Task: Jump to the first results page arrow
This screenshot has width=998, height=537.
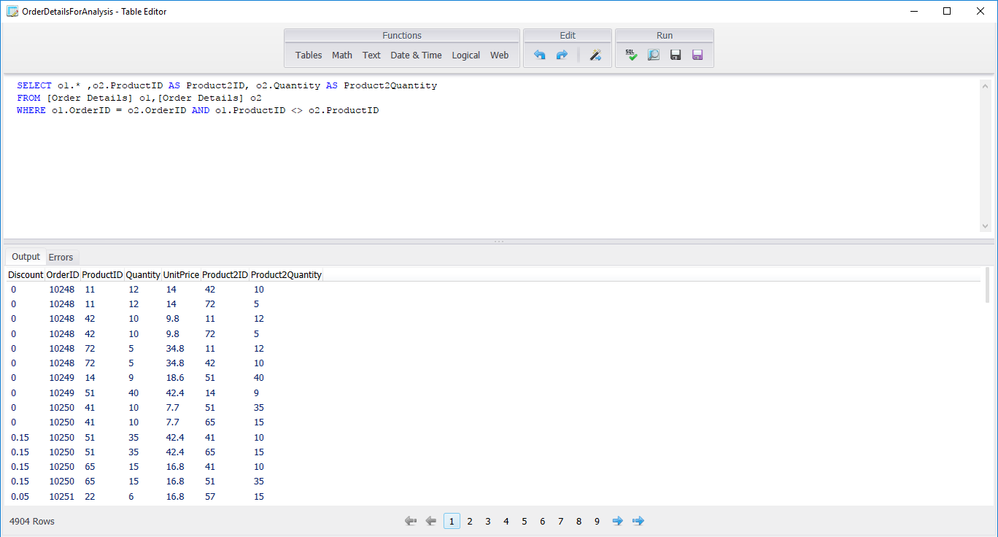Action: click(411, 521)
